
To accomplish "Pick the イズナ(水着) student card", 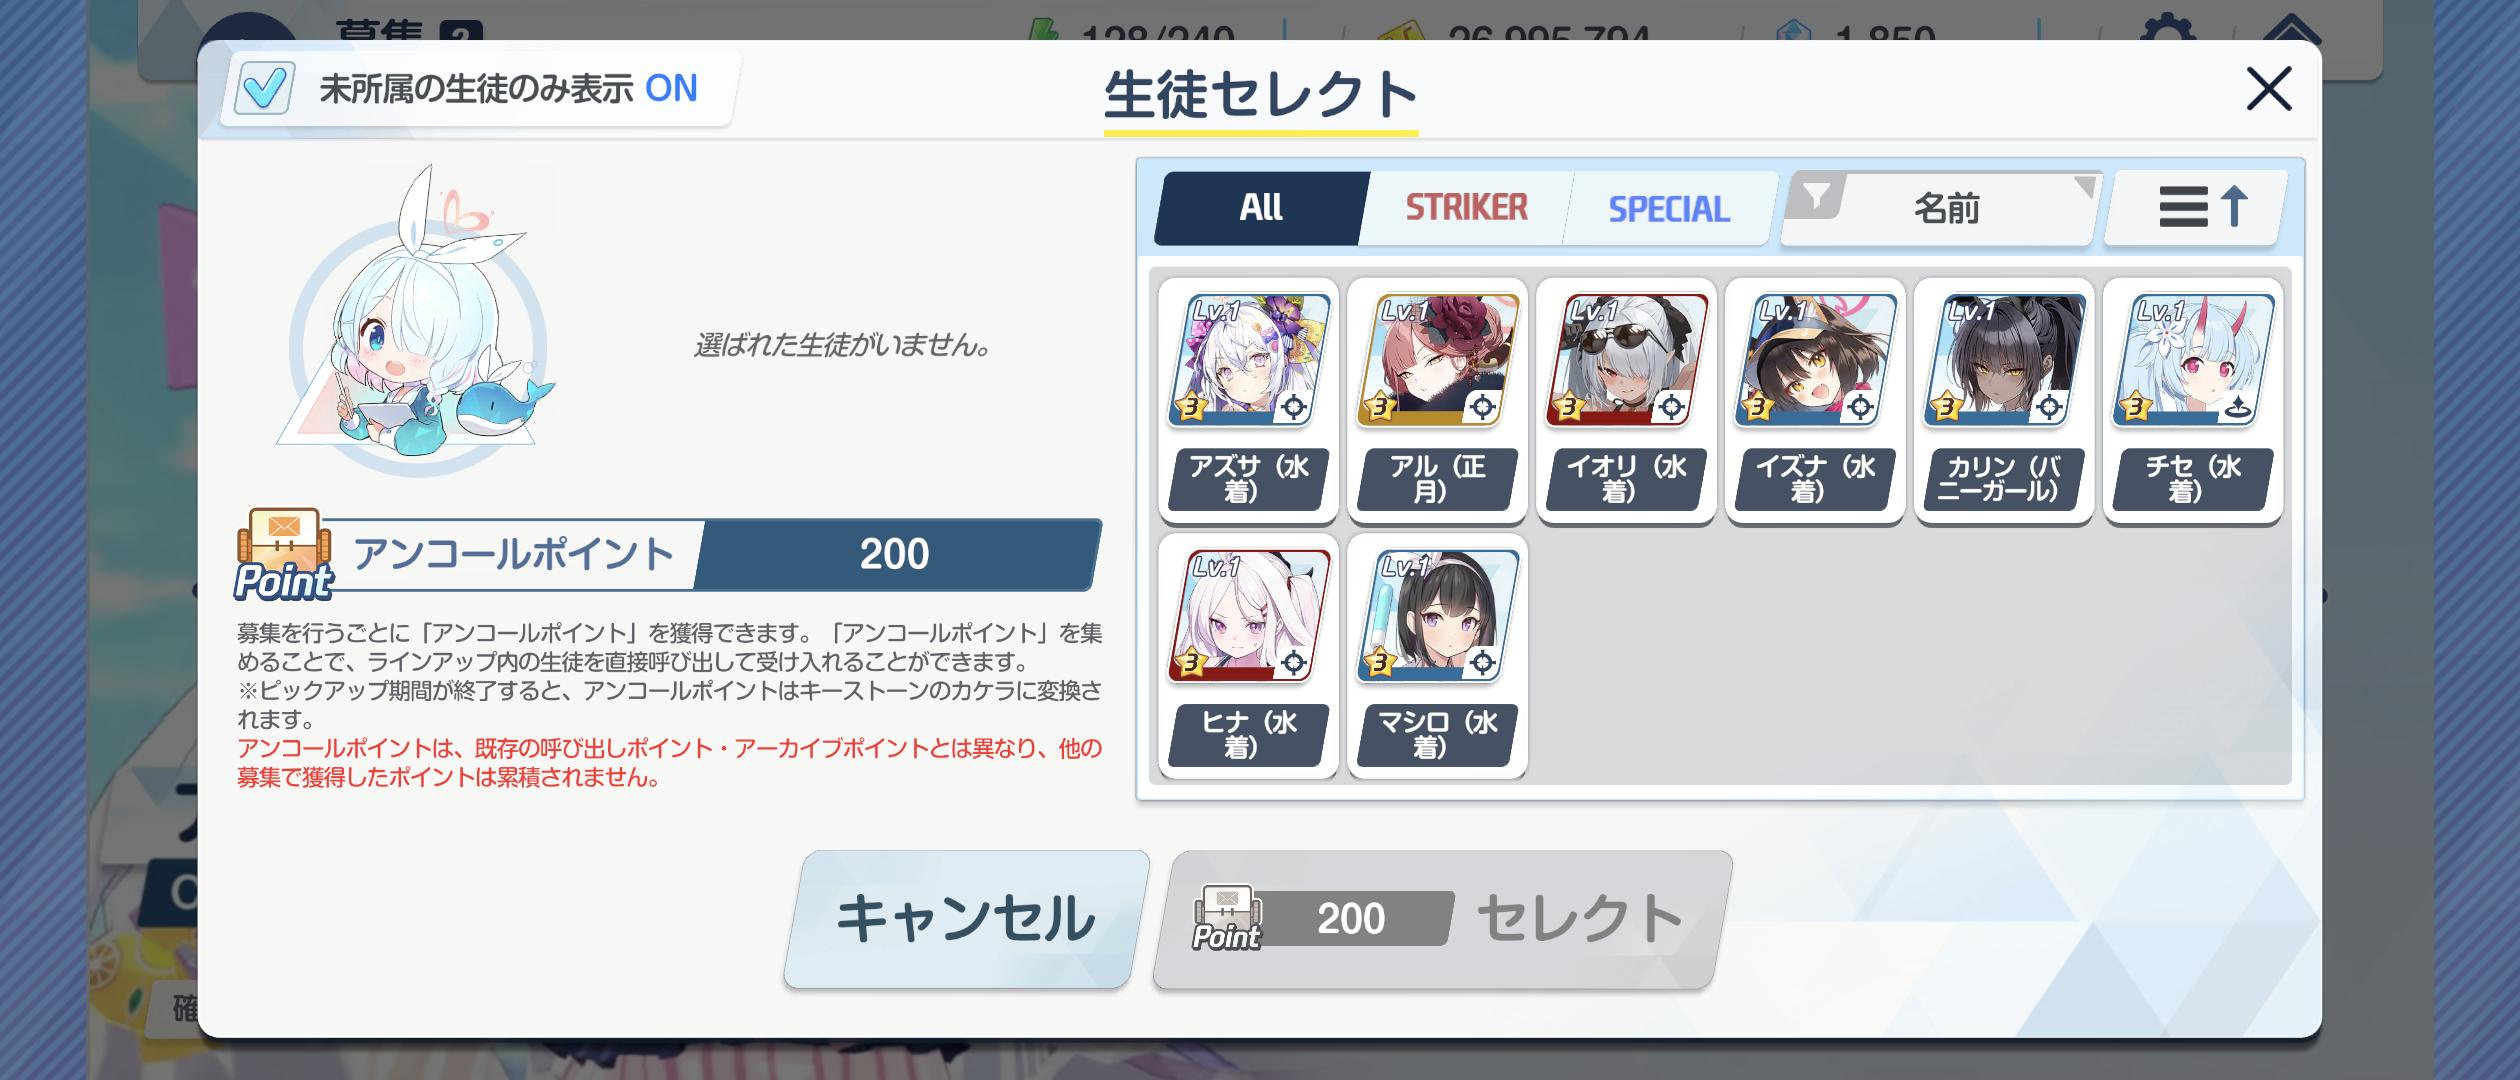I will coord(1815,400).
